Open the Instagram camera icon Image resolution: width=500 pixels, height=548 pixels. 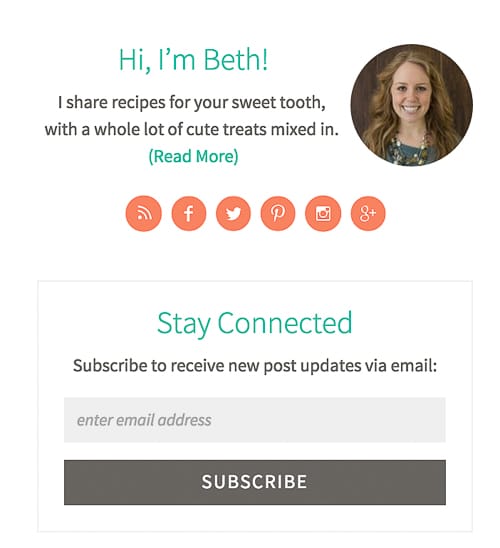click(323, 213)
